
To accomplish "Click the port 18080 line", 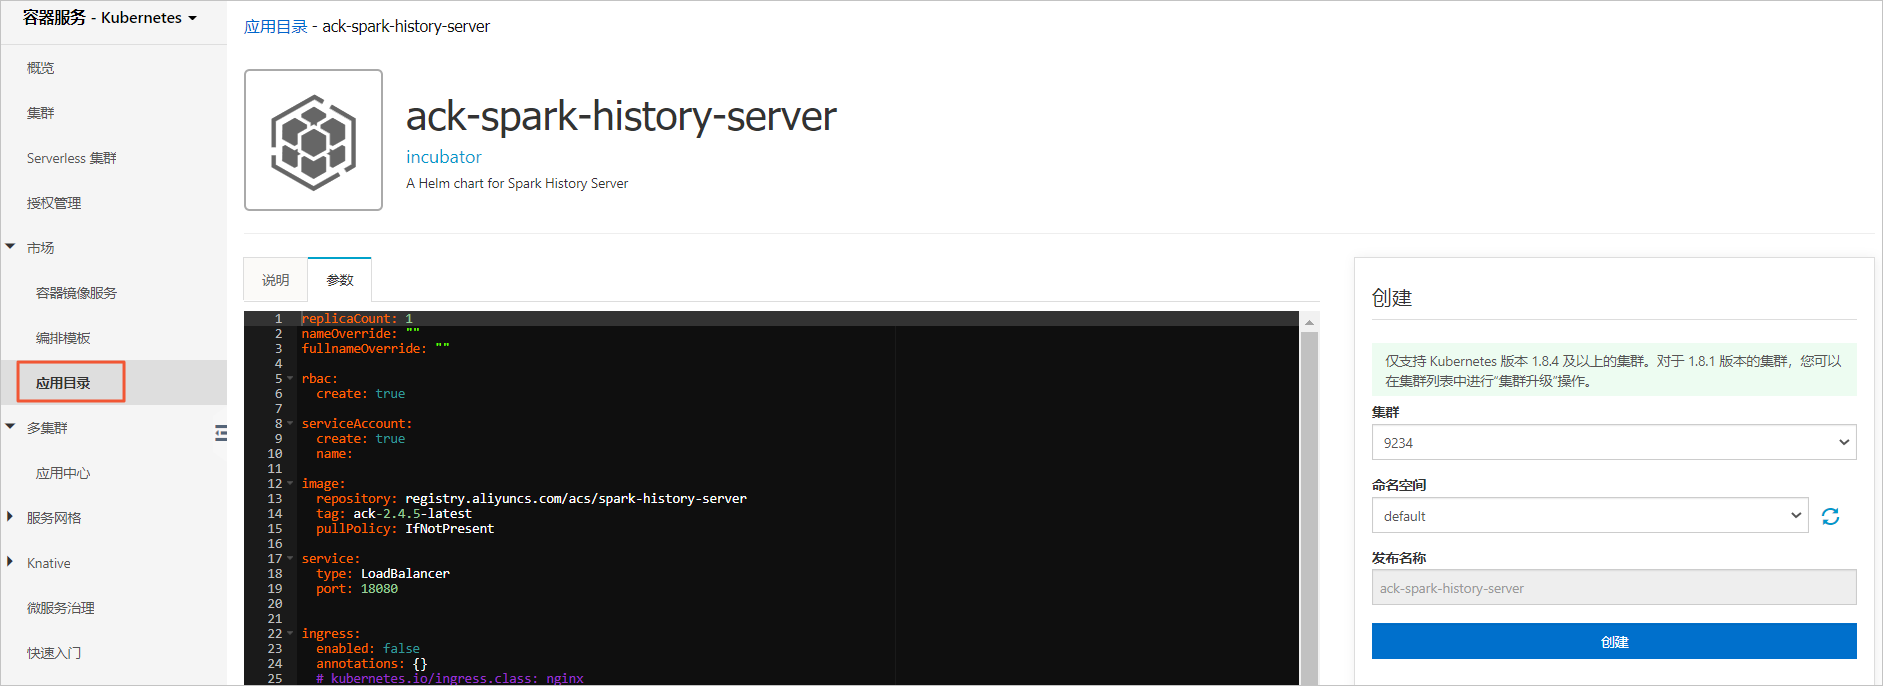I will coord(357,589).
